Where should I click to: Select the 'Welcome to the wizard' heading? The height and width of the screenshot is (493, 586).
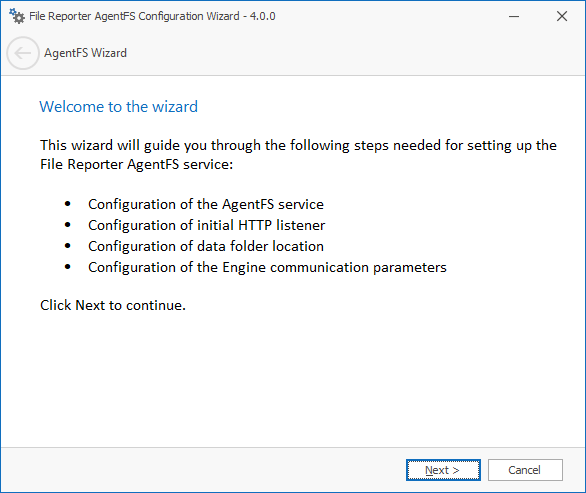point(118,107)
